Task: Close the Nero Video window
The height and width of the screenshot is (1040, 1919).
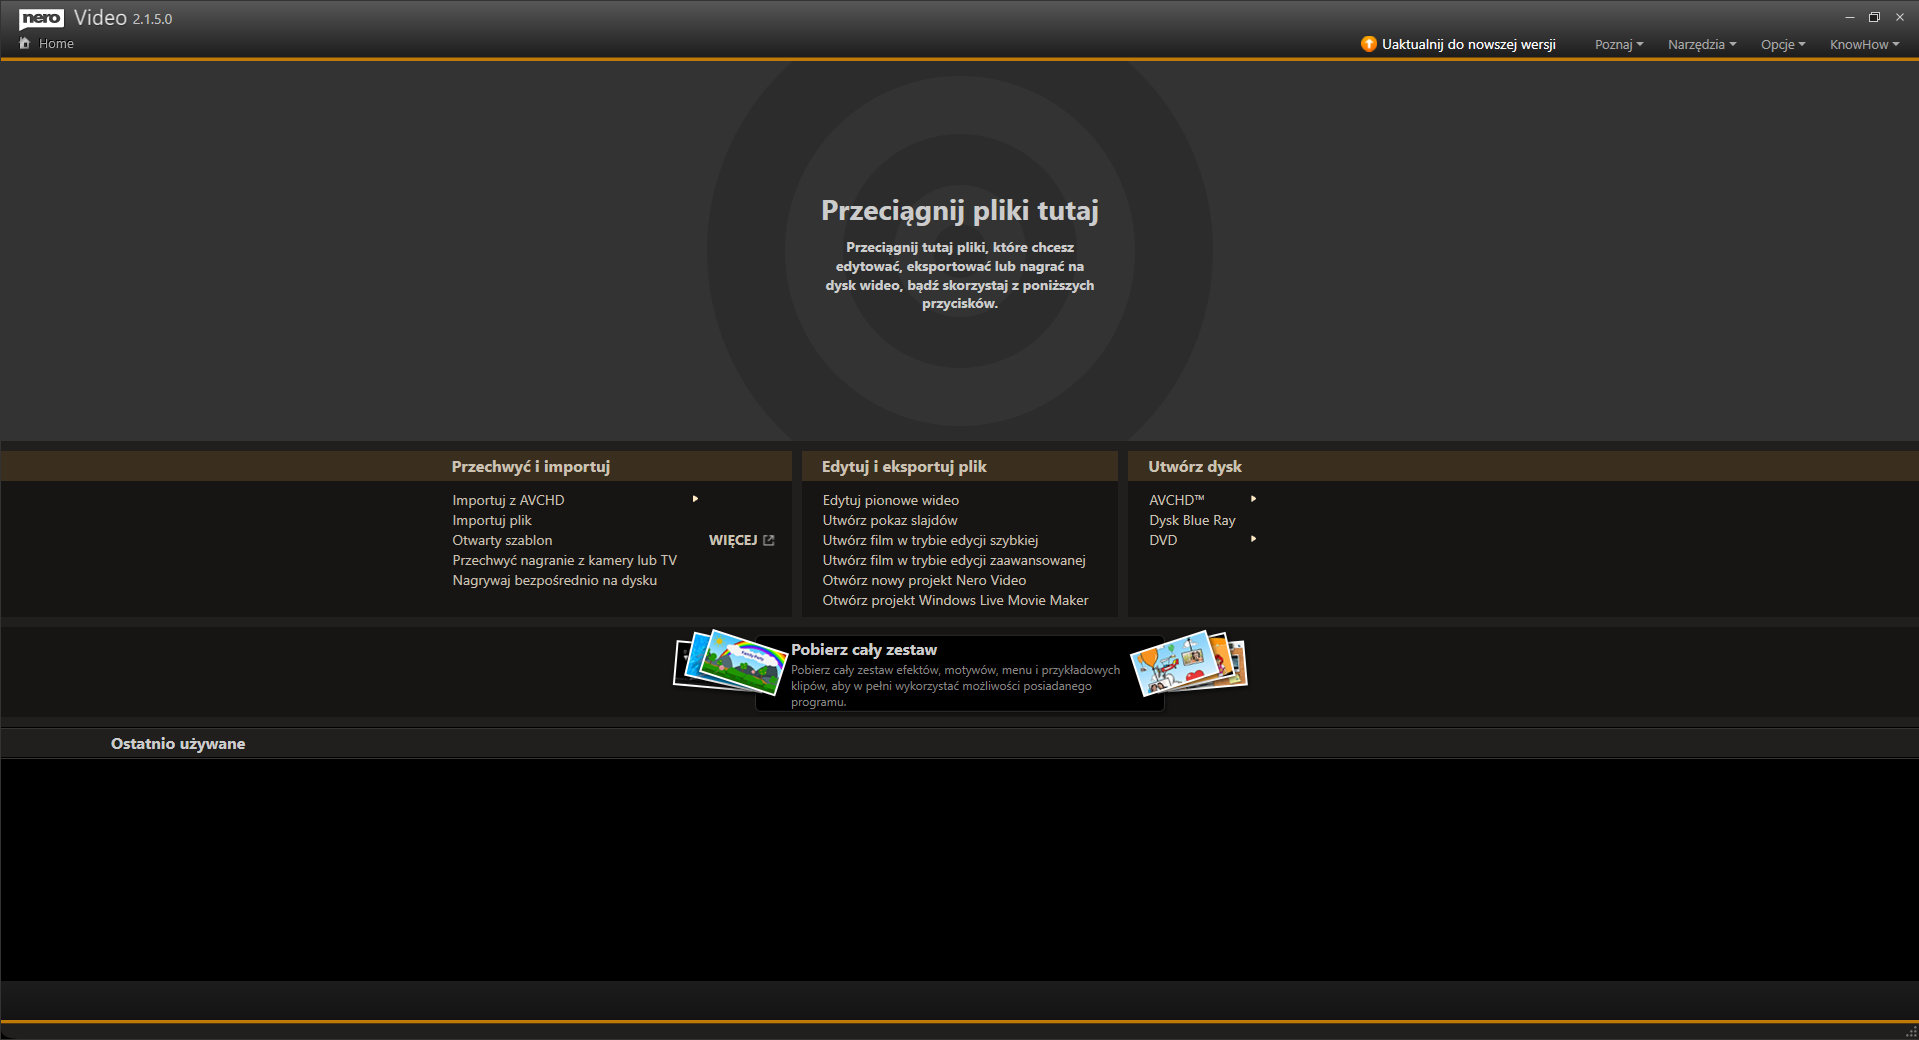Action: tap(1900, 17)
